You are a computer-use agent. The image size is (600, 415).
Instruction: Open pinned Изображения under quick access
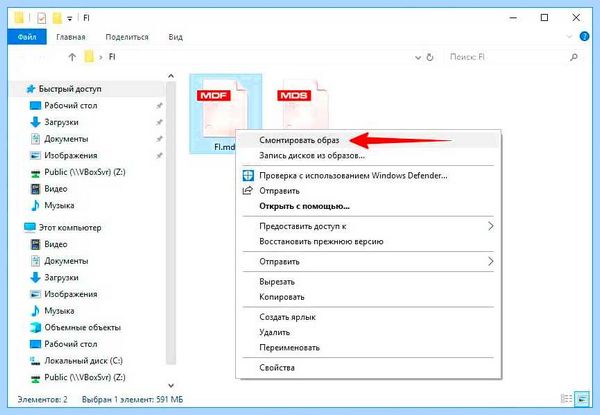click(64, 155)
